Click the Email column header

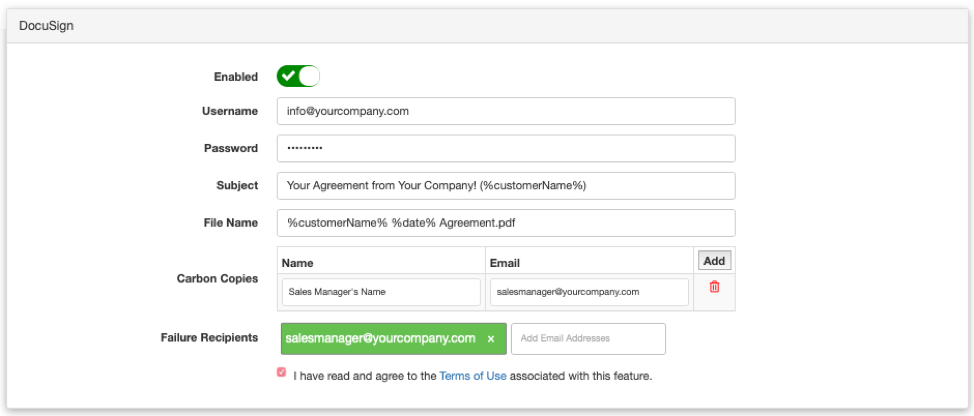pos(505,263)
